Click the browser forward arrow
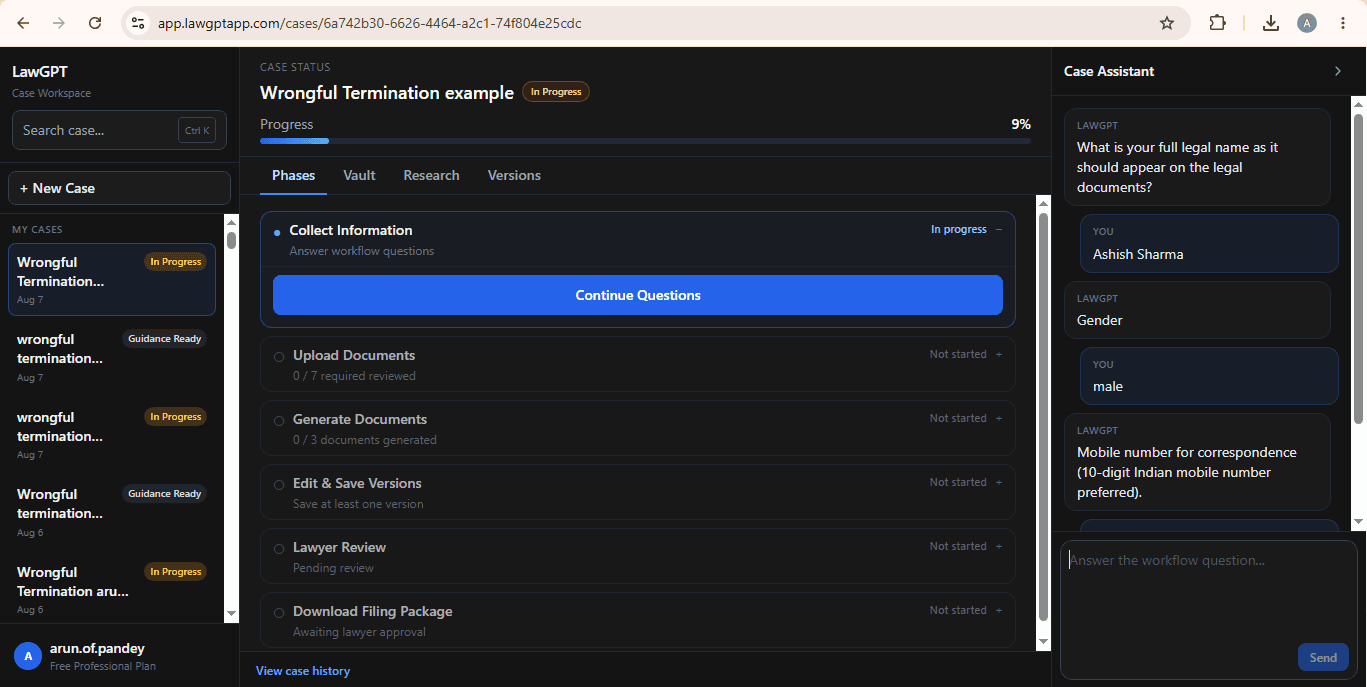This screenshot has width=1367, height=687. click(x=59, y=23)
